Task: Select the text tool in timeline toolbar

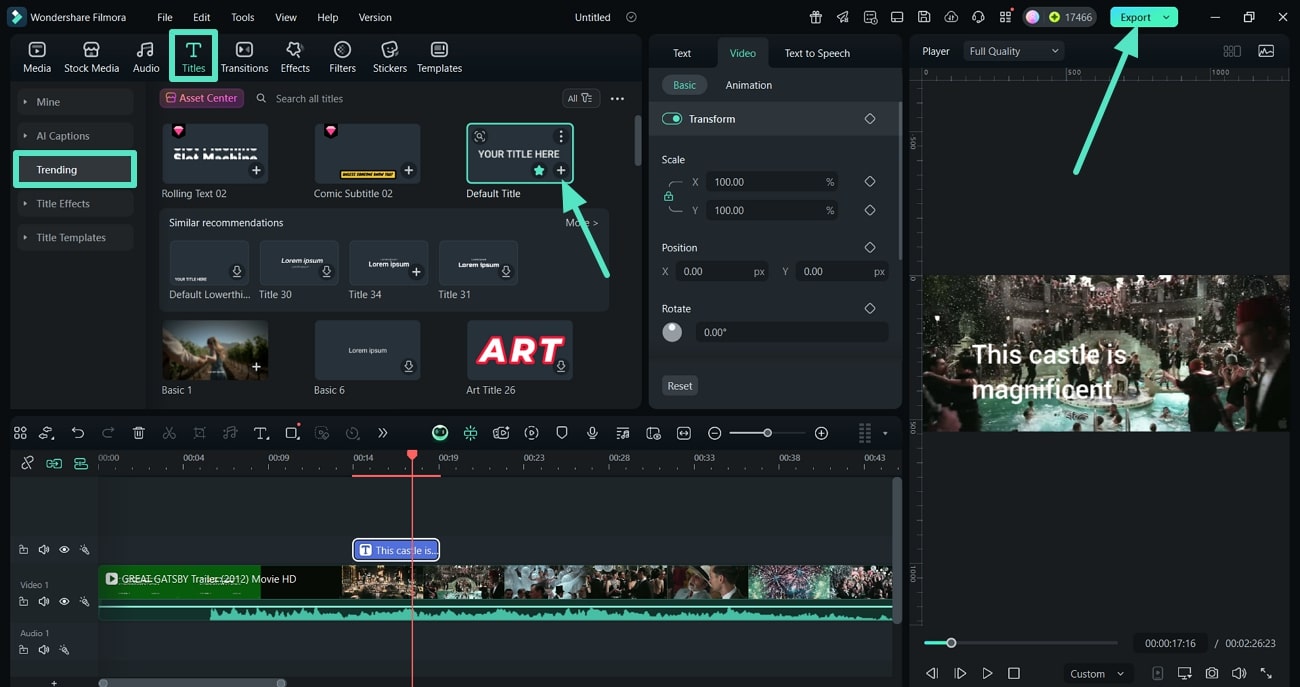Action: 261,433
